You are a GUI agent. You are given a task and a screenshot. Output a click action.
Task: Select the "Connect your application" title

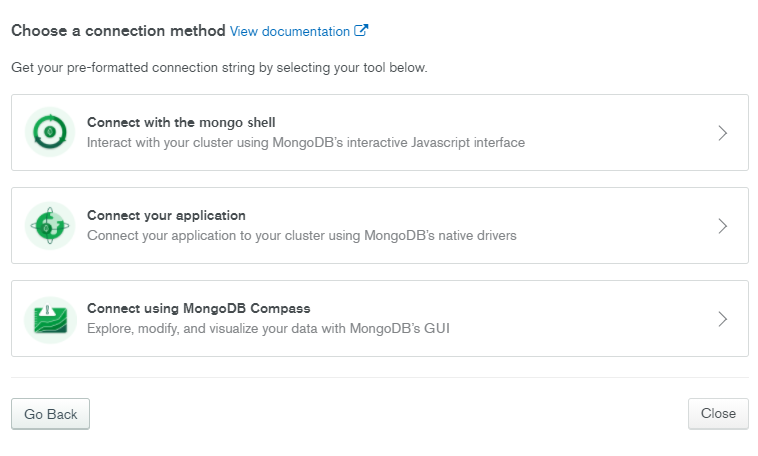click(166, 215)
